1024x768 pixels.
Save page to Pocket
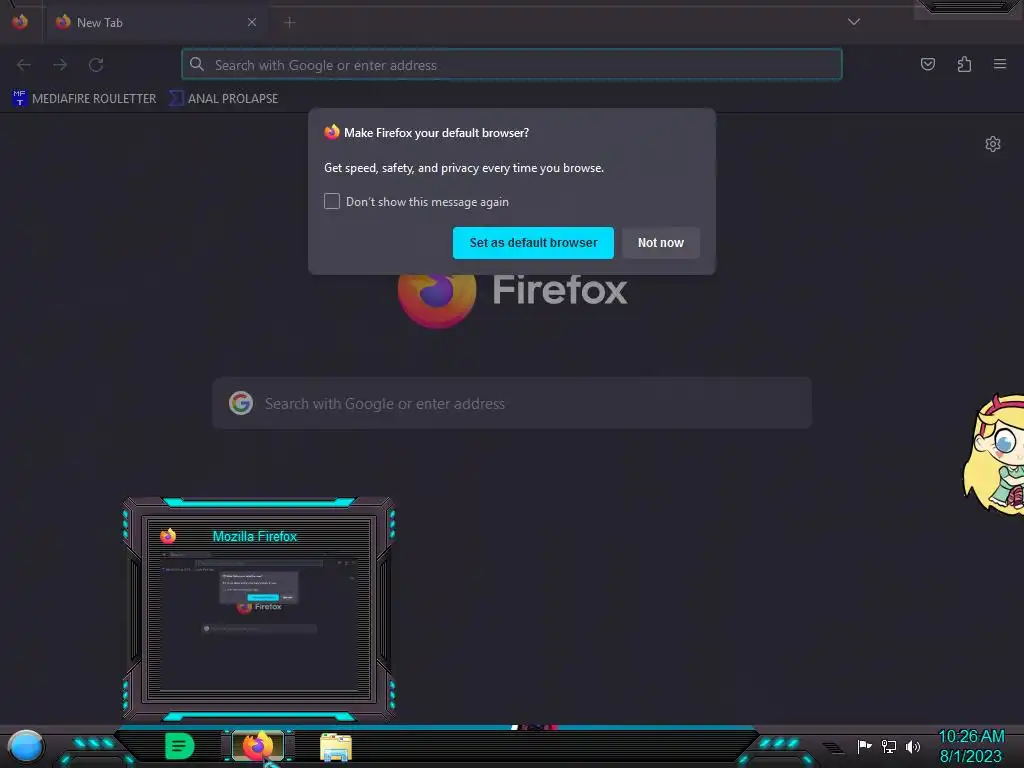click(927, 64)
